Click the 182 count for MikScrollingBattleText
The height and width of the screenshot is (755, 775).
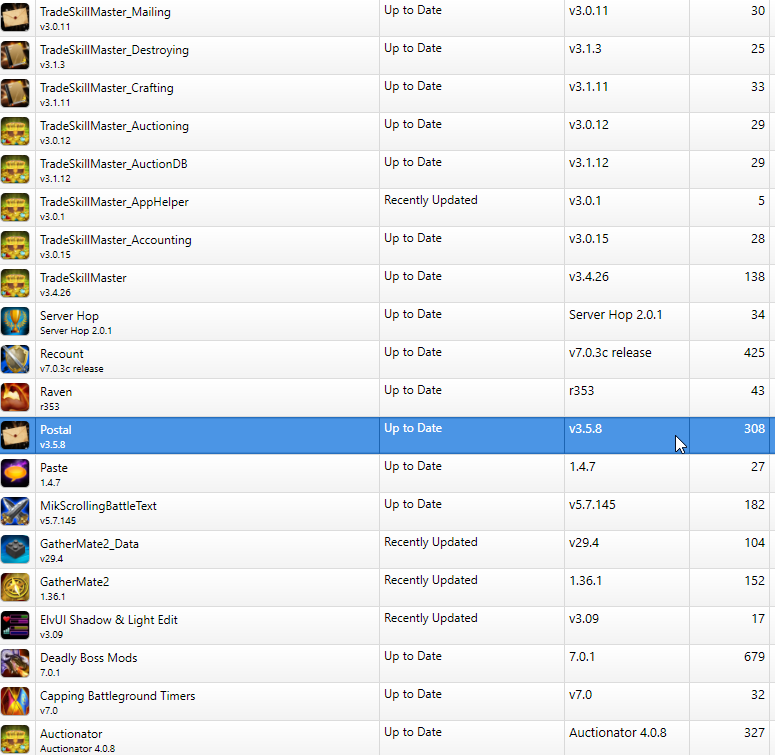(754, 505)
